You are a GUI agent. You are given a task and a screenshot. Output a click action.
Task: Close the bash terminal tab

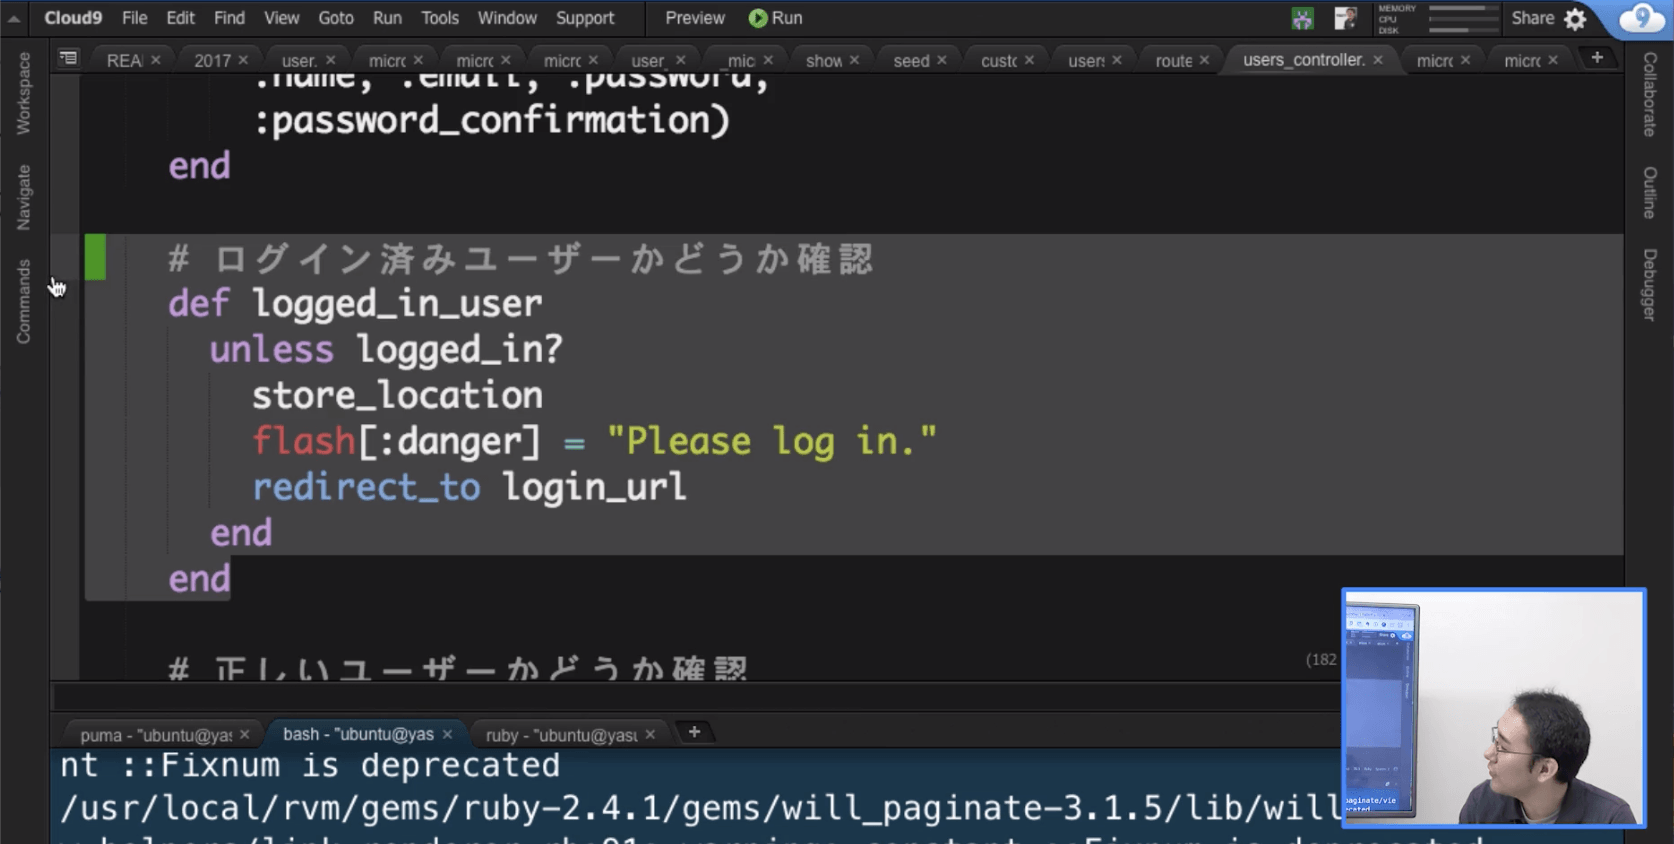(x=447, y=734)
